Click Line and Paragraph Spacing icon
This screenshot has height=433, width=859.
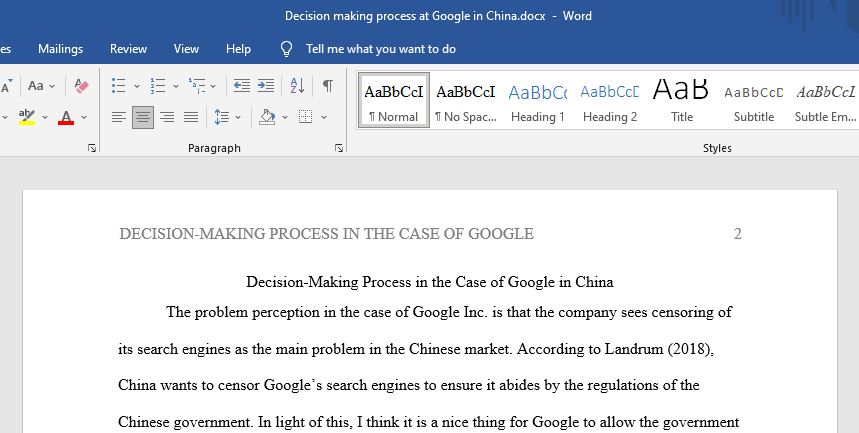coord(222,117)
